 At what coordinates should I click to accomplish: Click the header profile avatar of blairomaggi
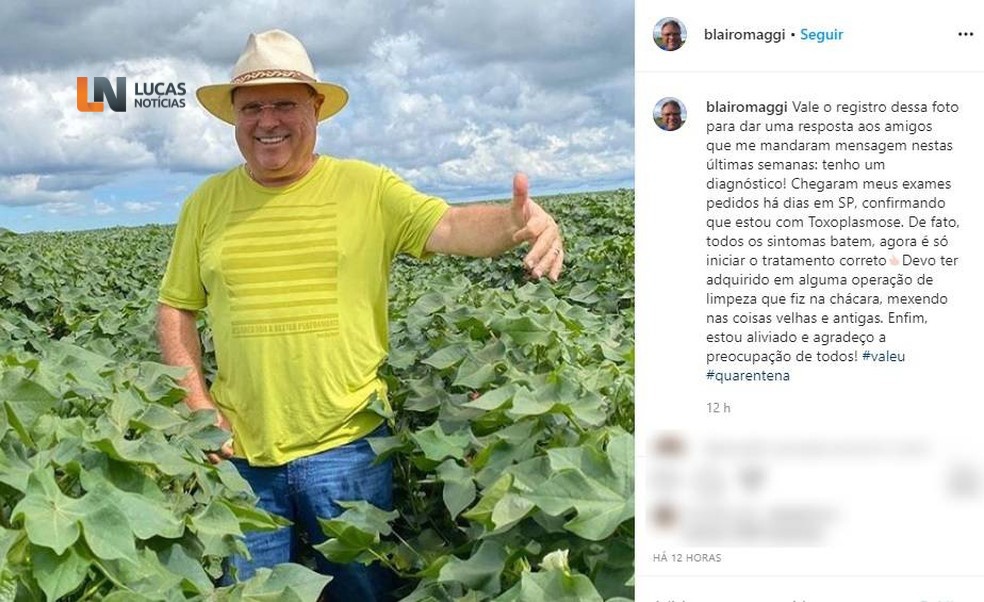[x=670, y=34]
